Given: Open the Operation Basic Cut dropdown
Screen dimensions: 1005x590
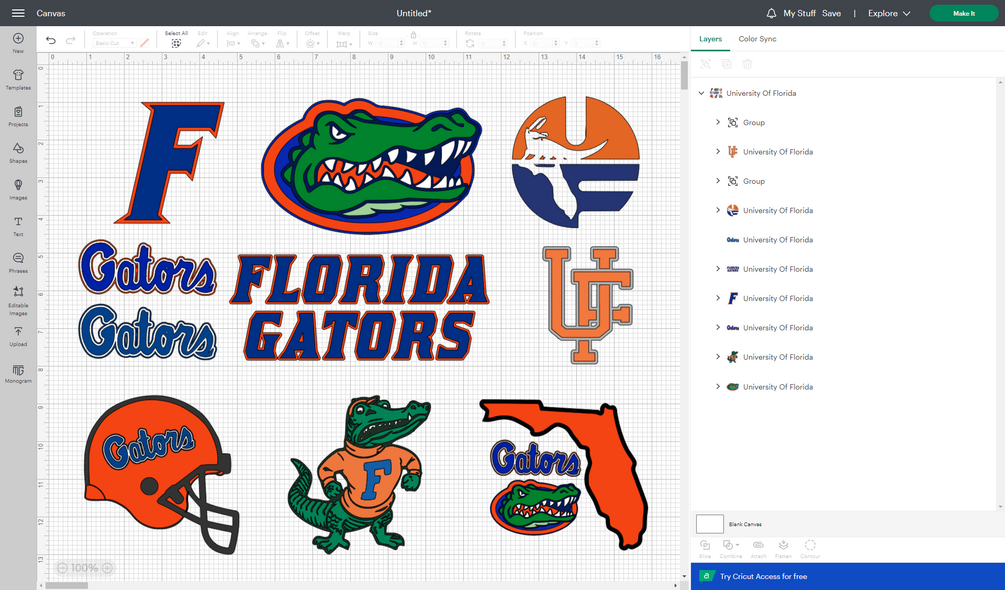Looking at the screenshot, I should pyautogui.click(x=114, y=43).
